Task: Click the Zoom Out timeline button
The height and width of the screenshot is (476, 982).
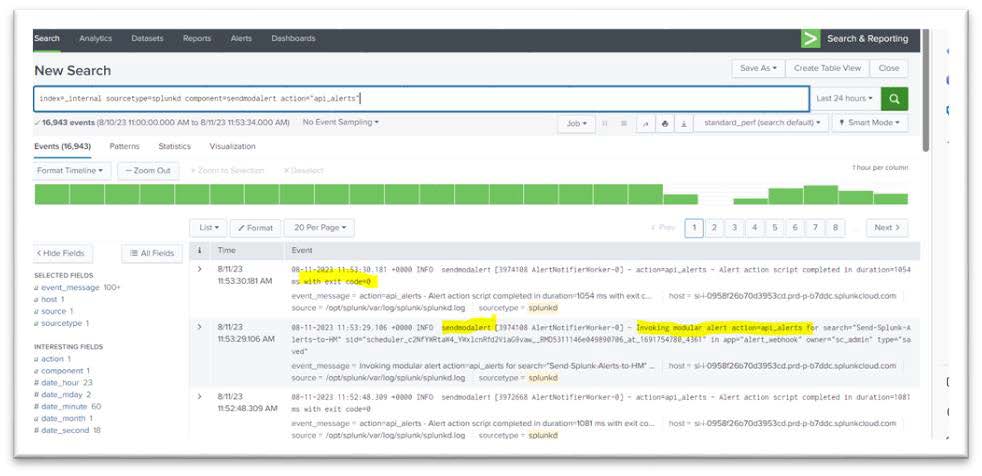Action: click(148, 170)
